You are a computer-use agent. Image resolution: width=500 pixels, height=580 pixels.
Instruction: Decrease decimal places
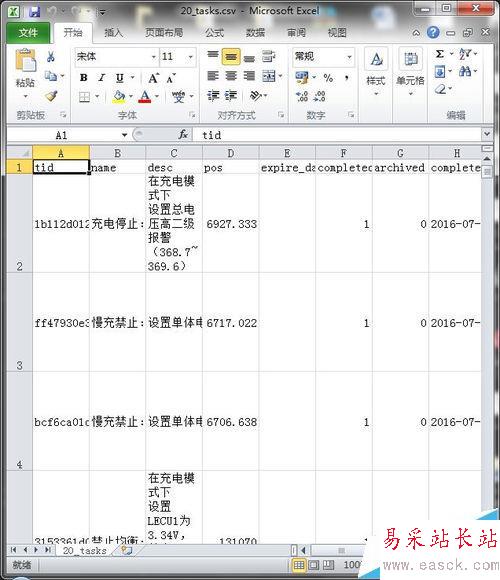tap(320, 97)
